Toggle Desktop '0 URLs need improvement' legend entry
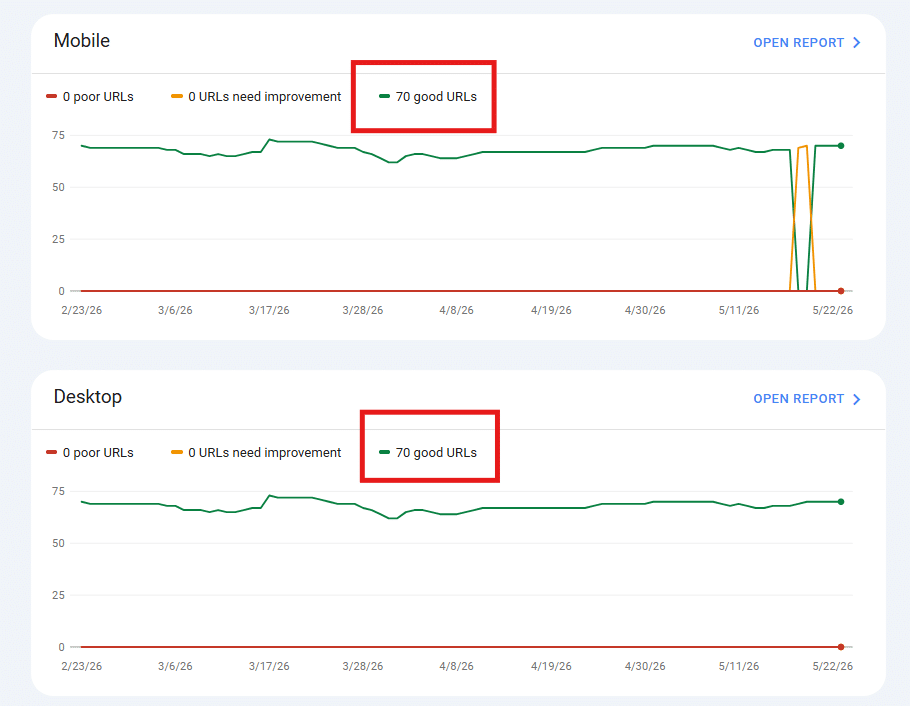Screen dimensions: 910x706 click(256, 452)
